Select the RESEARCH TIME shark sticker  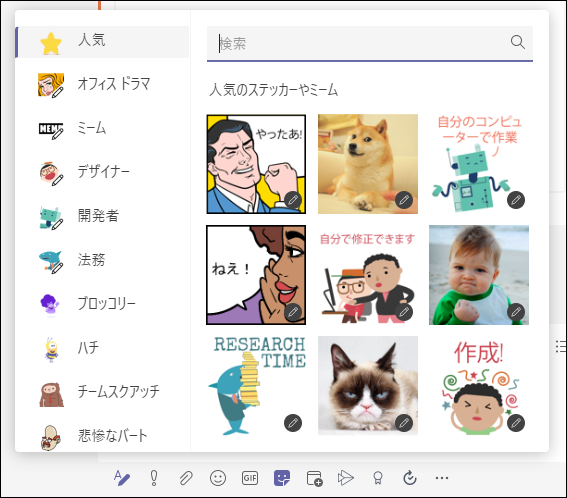(256, 386)
